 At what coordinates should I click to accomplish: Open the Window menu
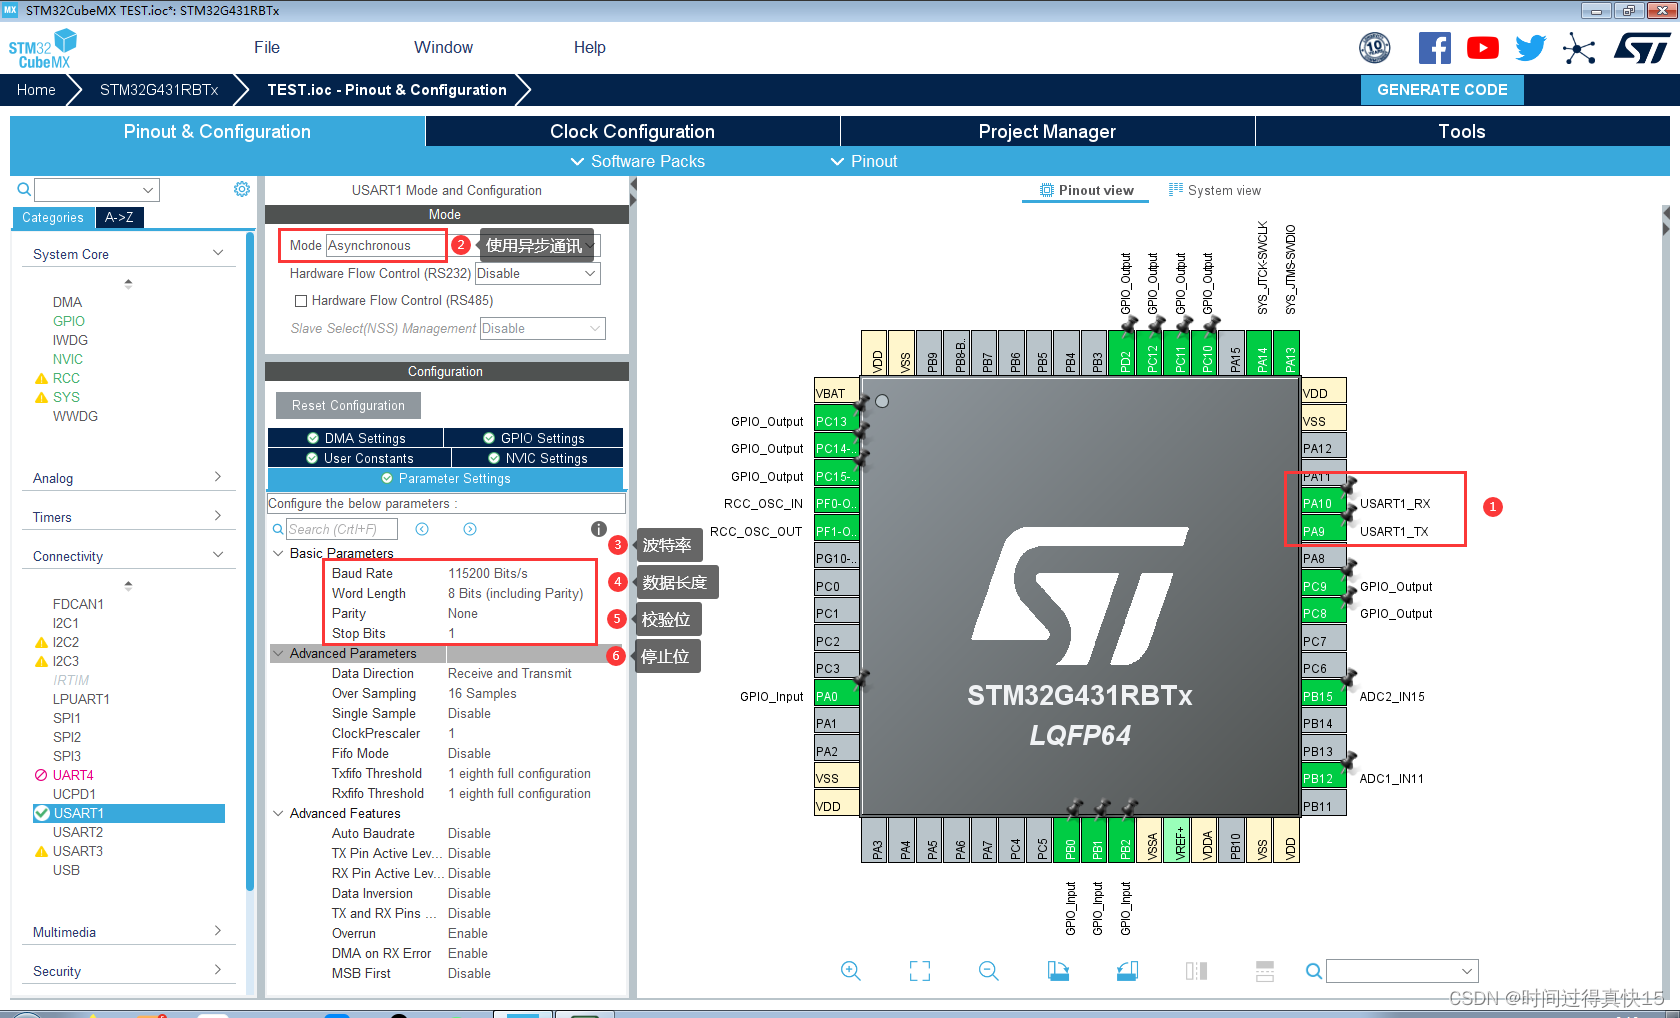[443, 47]
